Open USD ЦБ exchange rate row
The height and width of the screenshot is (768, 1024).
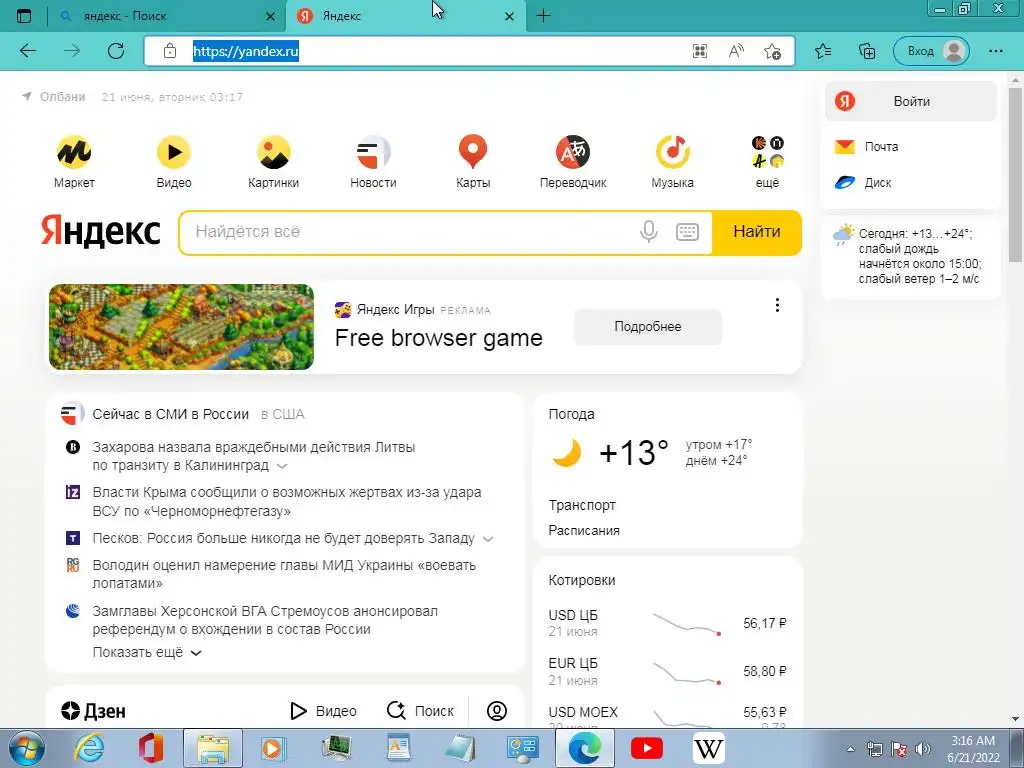pyautogui.click(x=667, y=624)
